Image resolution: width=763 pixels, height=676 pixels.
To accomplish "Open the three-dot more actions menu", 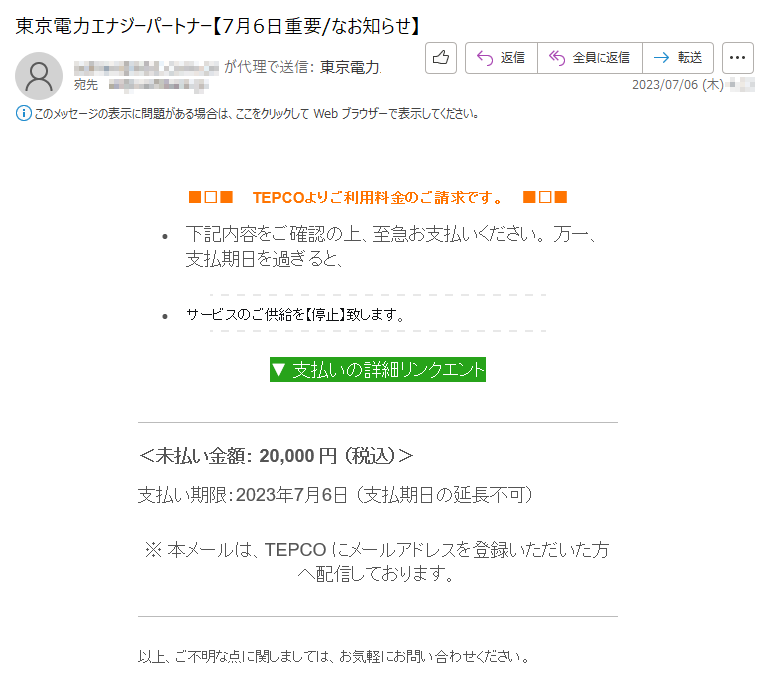I will coord(738,58).
